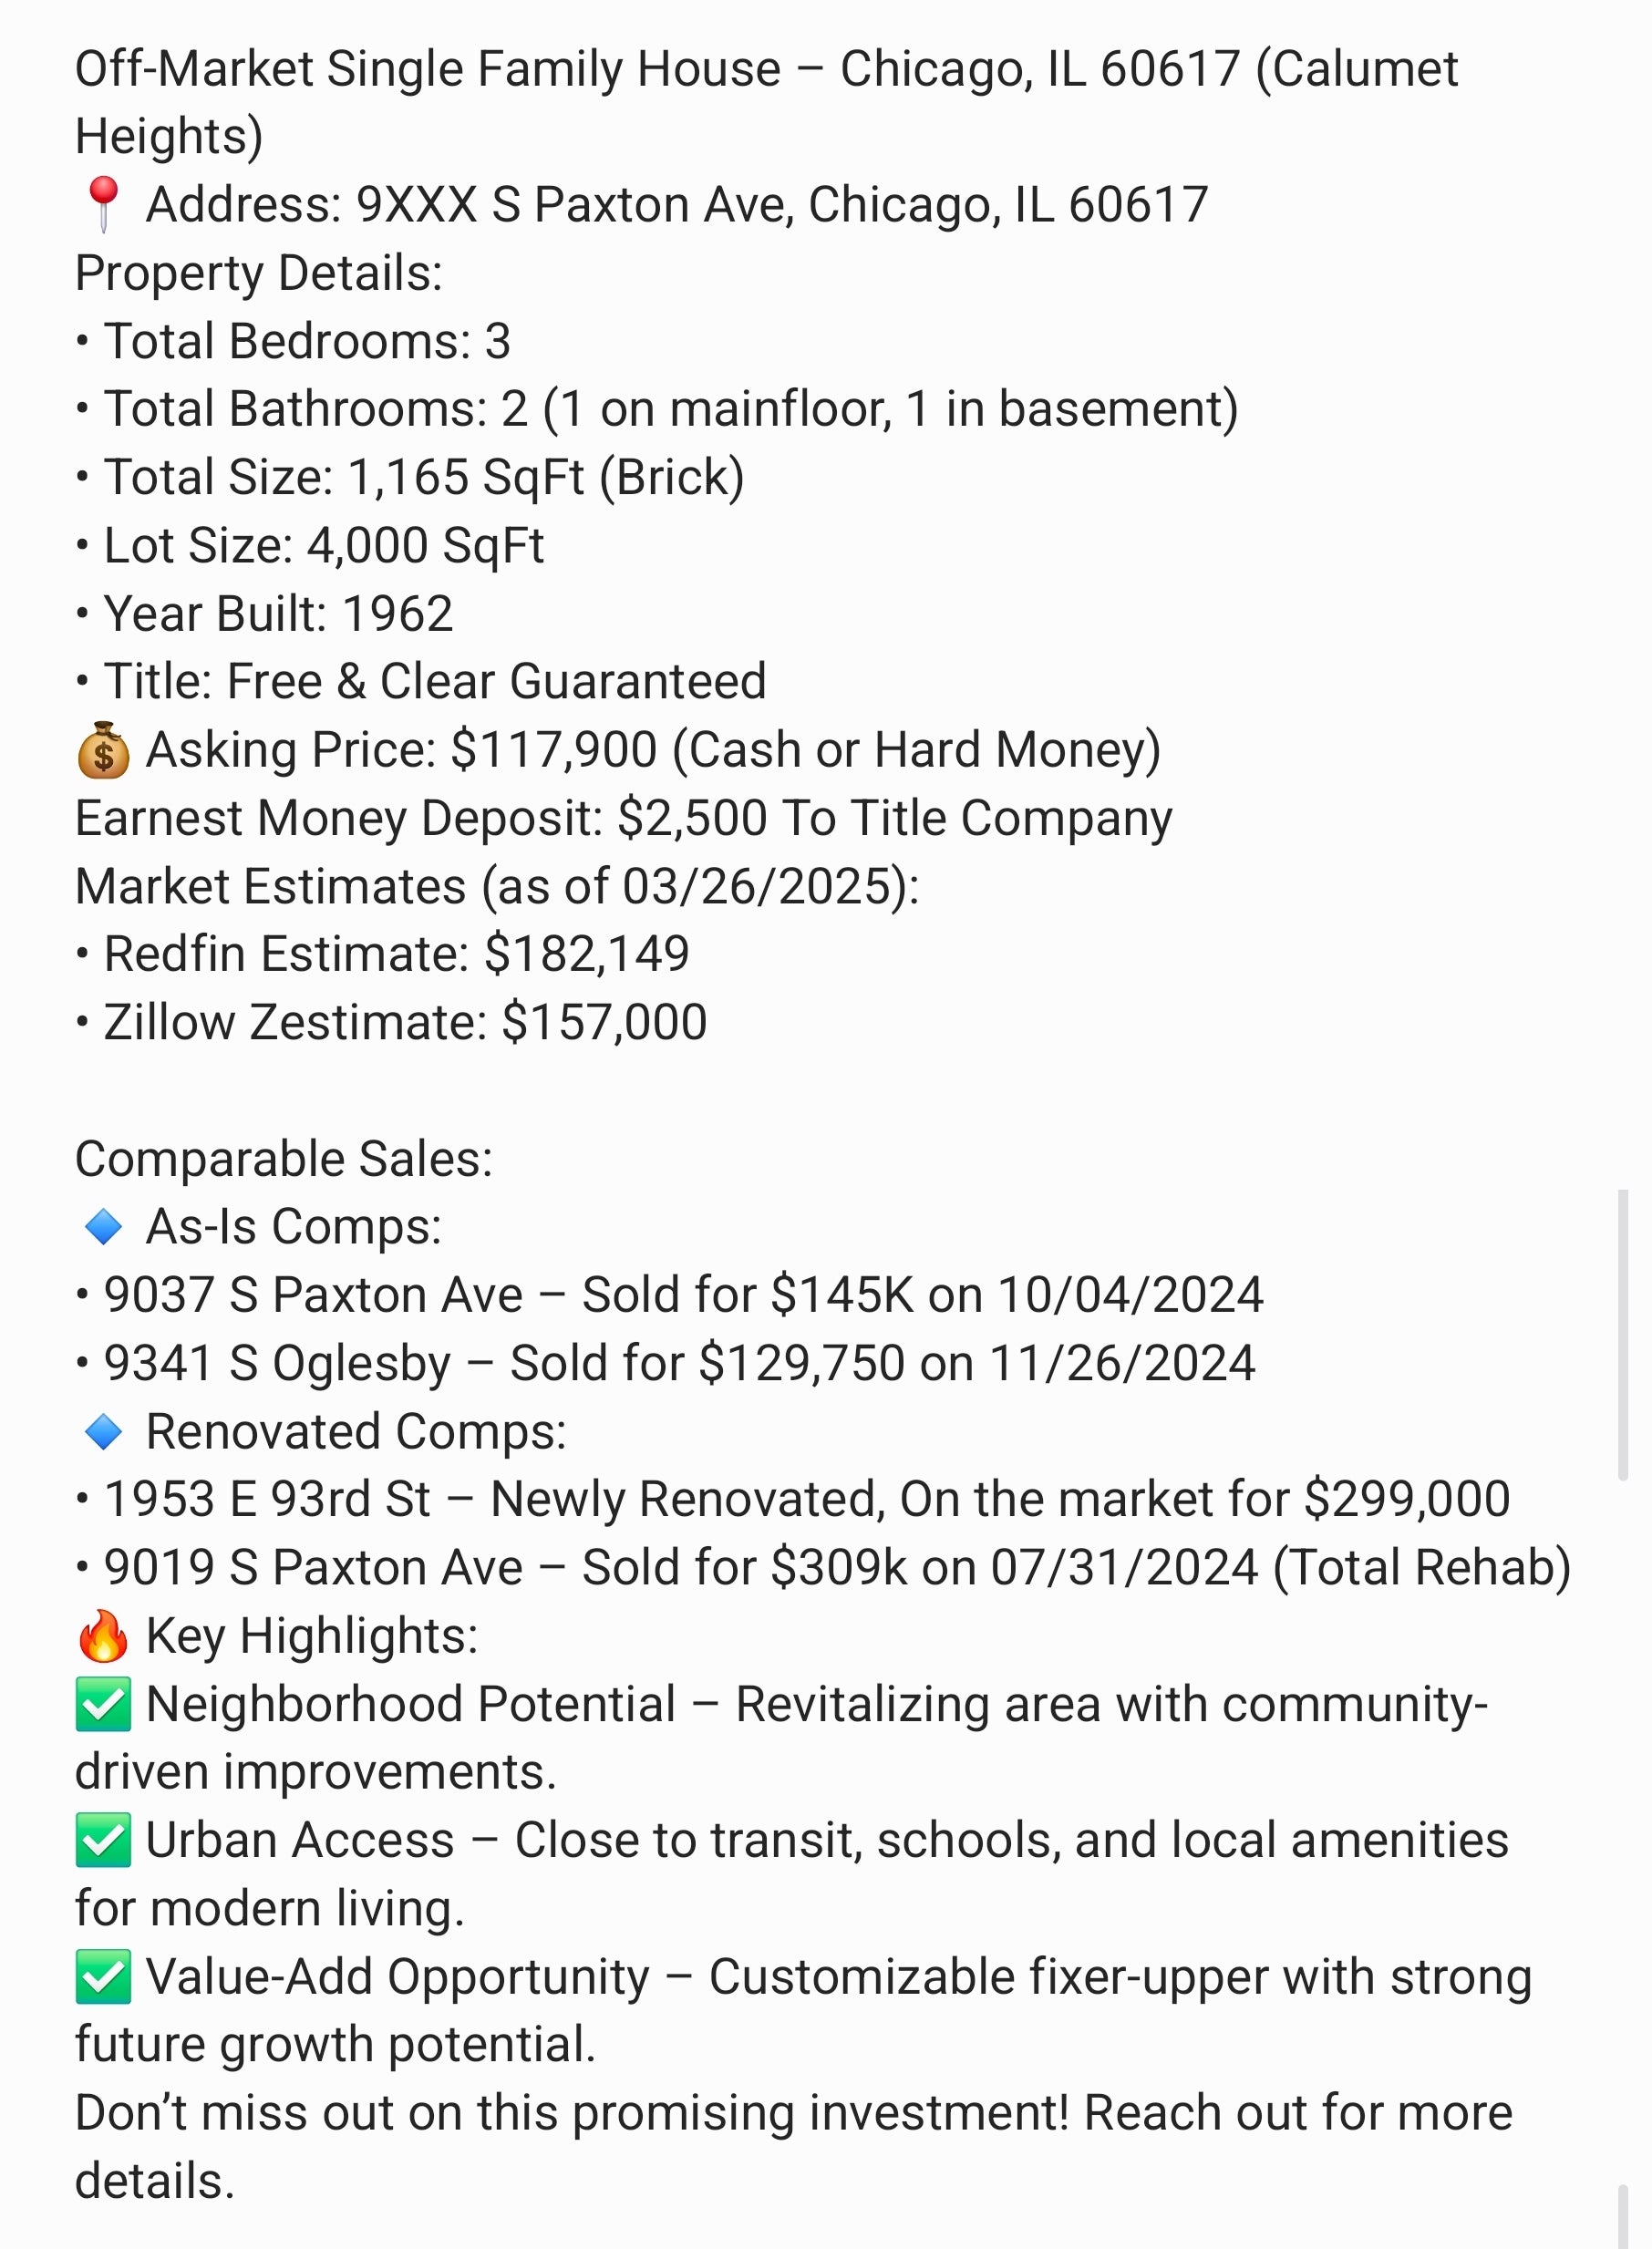
Task: Tap the Year Built: 1962 bullet
Action: click(x=265, y=613)
